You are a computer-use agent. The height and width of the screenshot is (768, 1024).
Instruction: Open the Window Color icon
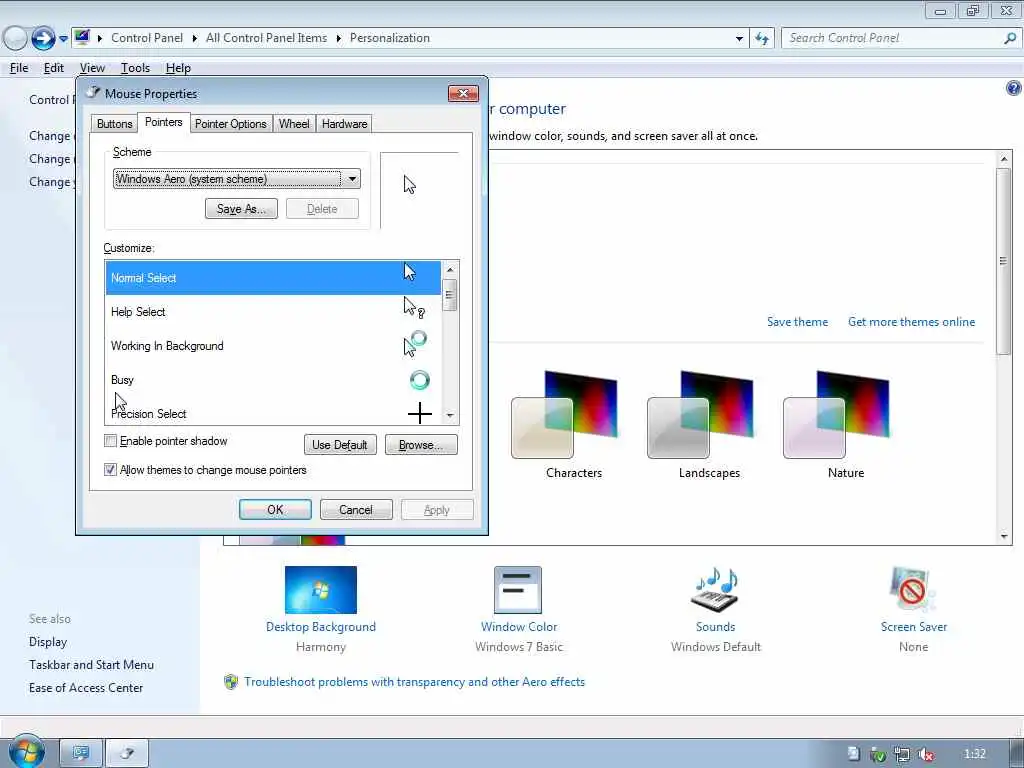518,590
